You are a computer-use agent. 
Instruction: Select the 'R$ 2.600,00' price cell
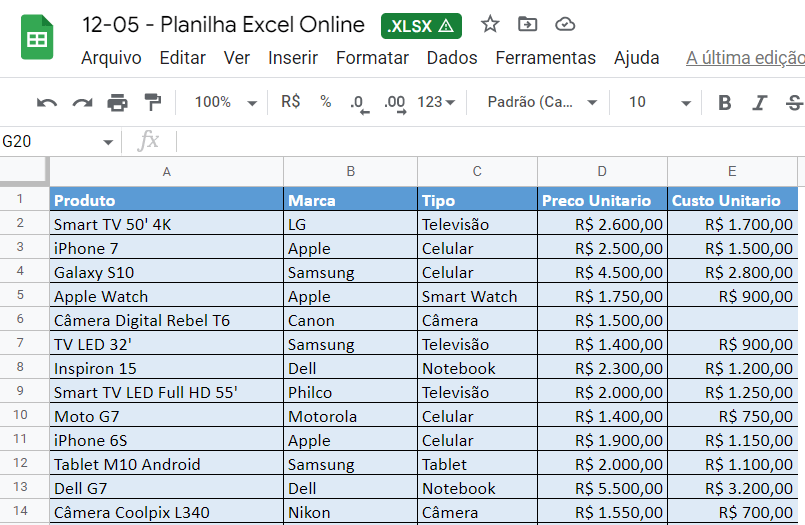pos(602,224)
